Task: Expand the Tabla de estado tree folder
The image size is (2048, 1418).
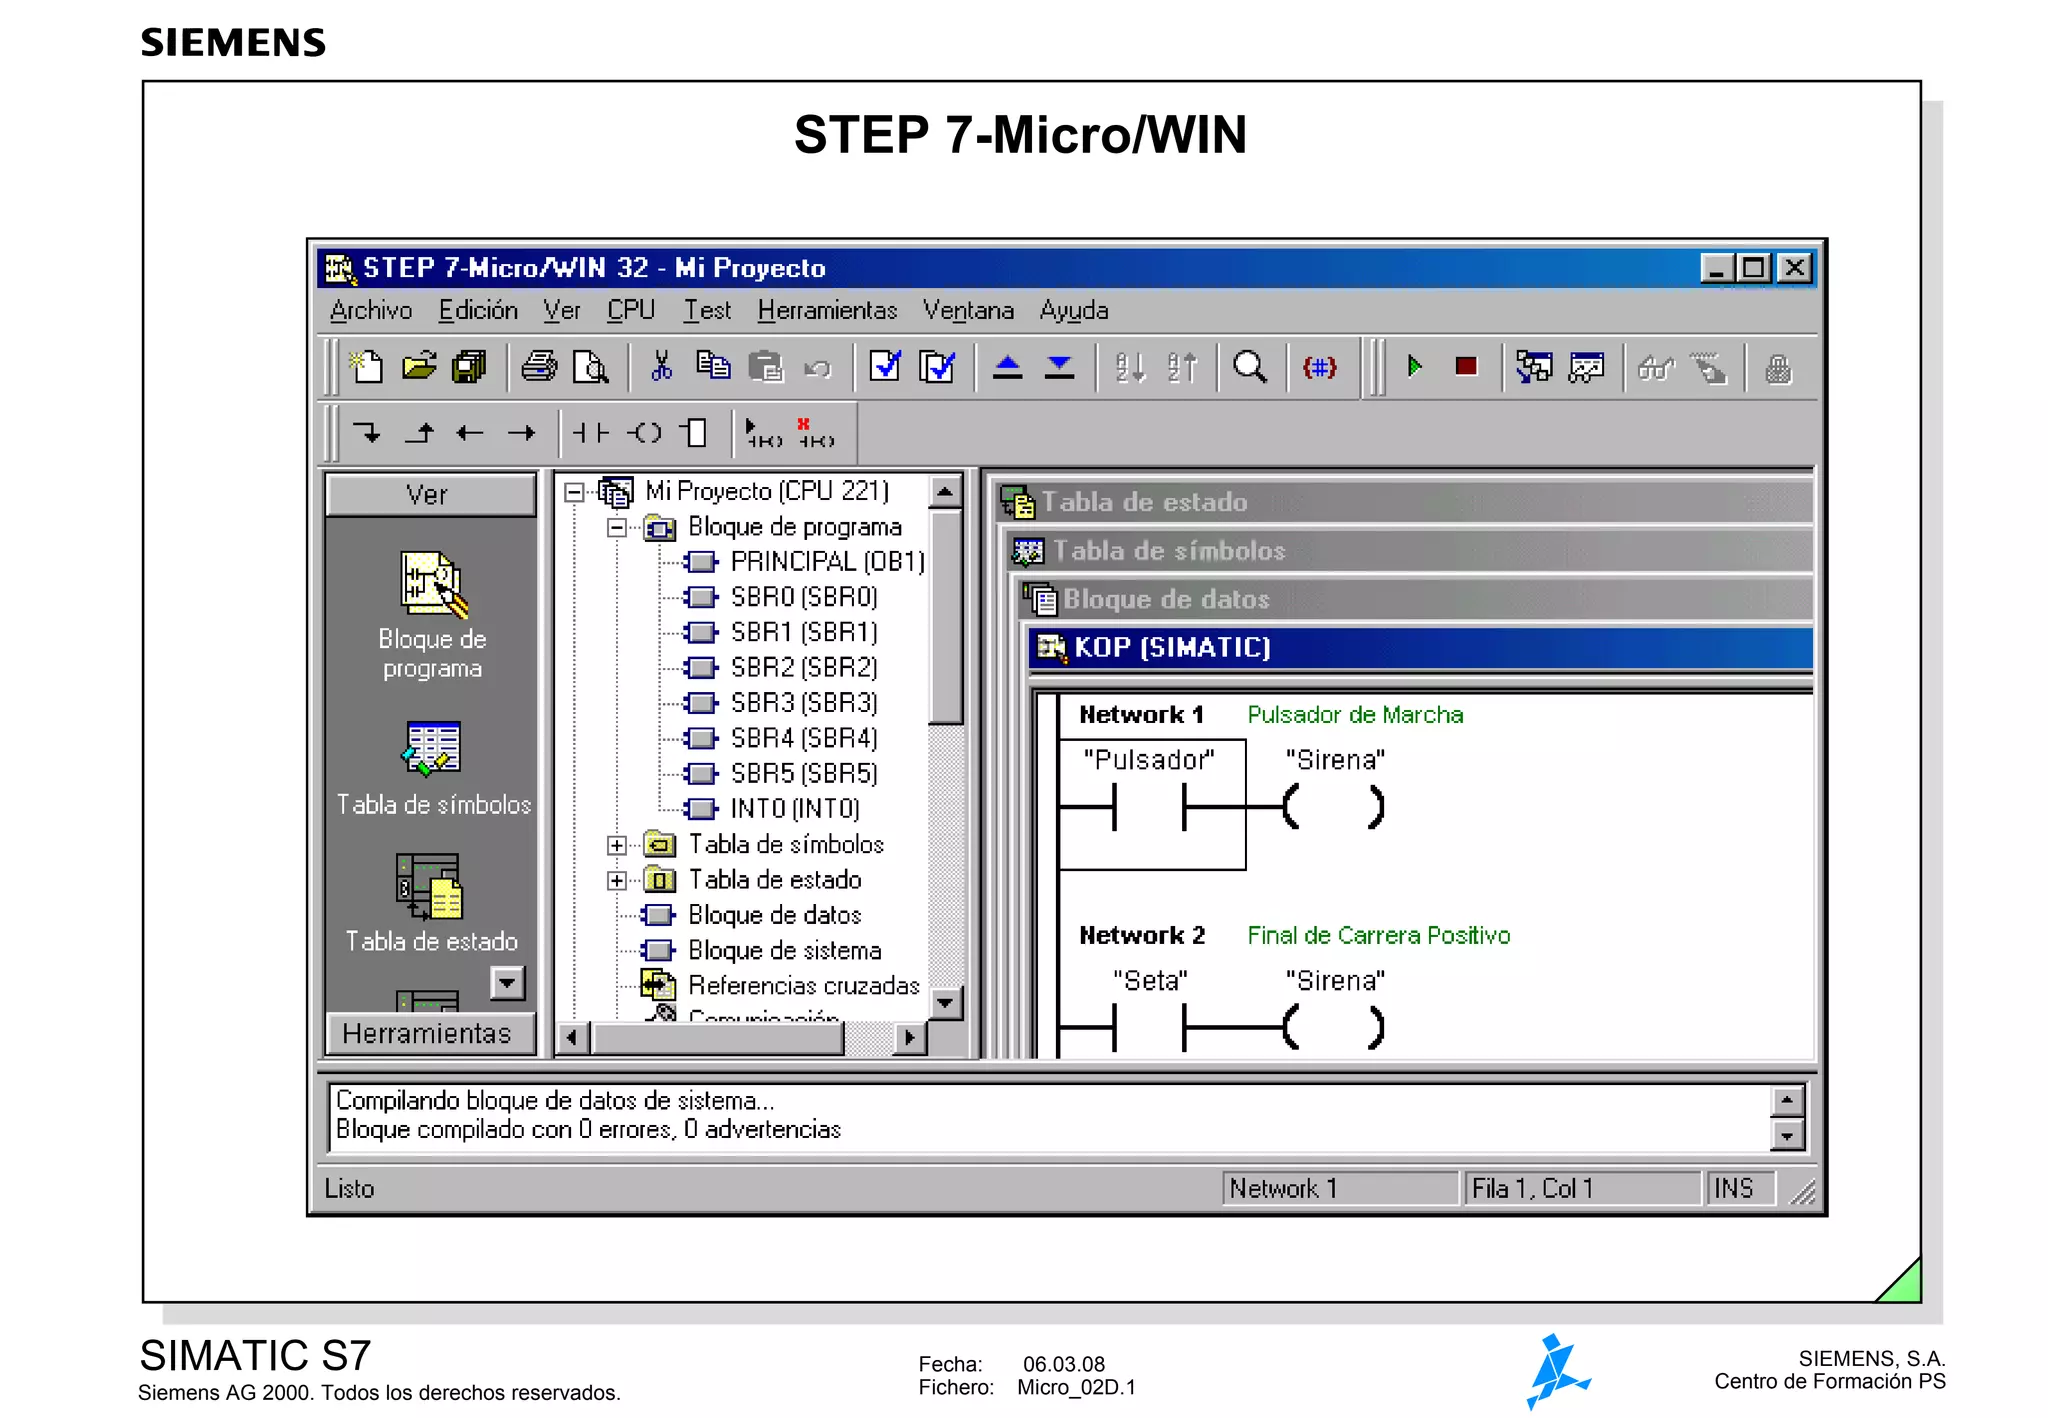Action: (617, 881)
